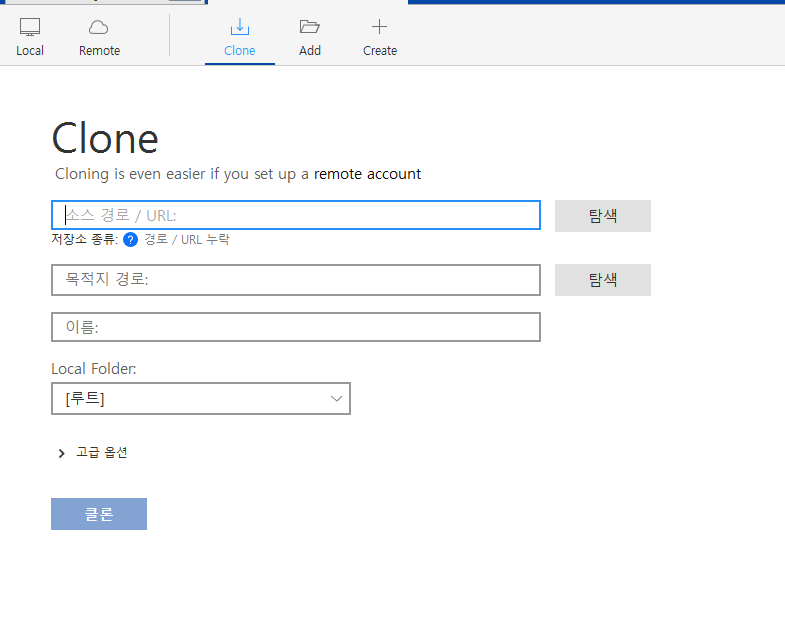Focus the 이름 input field

click(x=296, y=327)
